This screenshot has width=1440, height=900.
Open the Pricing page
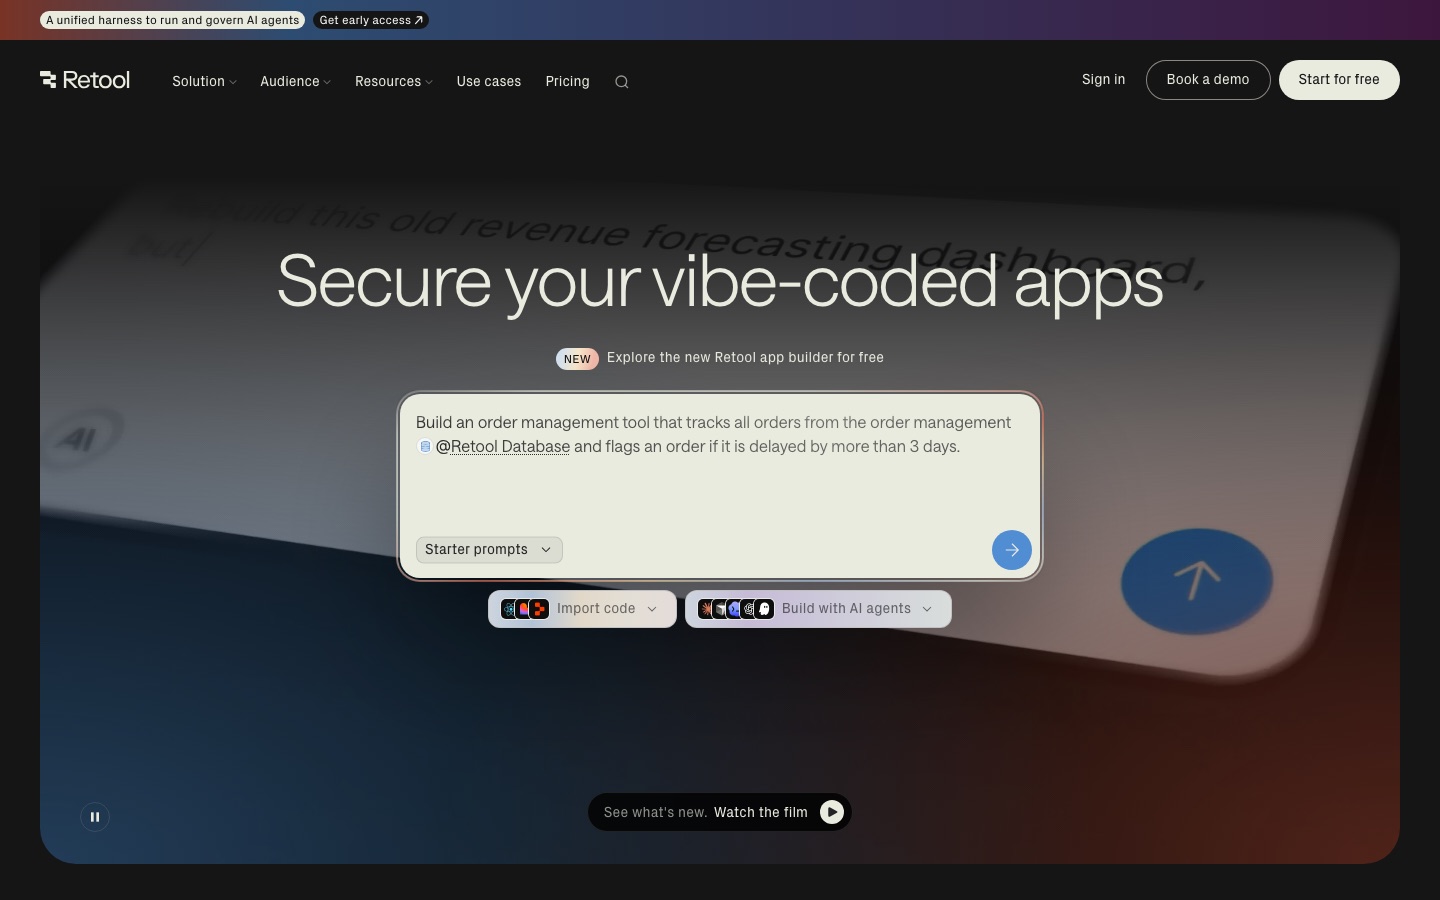[x=568, y=82]
